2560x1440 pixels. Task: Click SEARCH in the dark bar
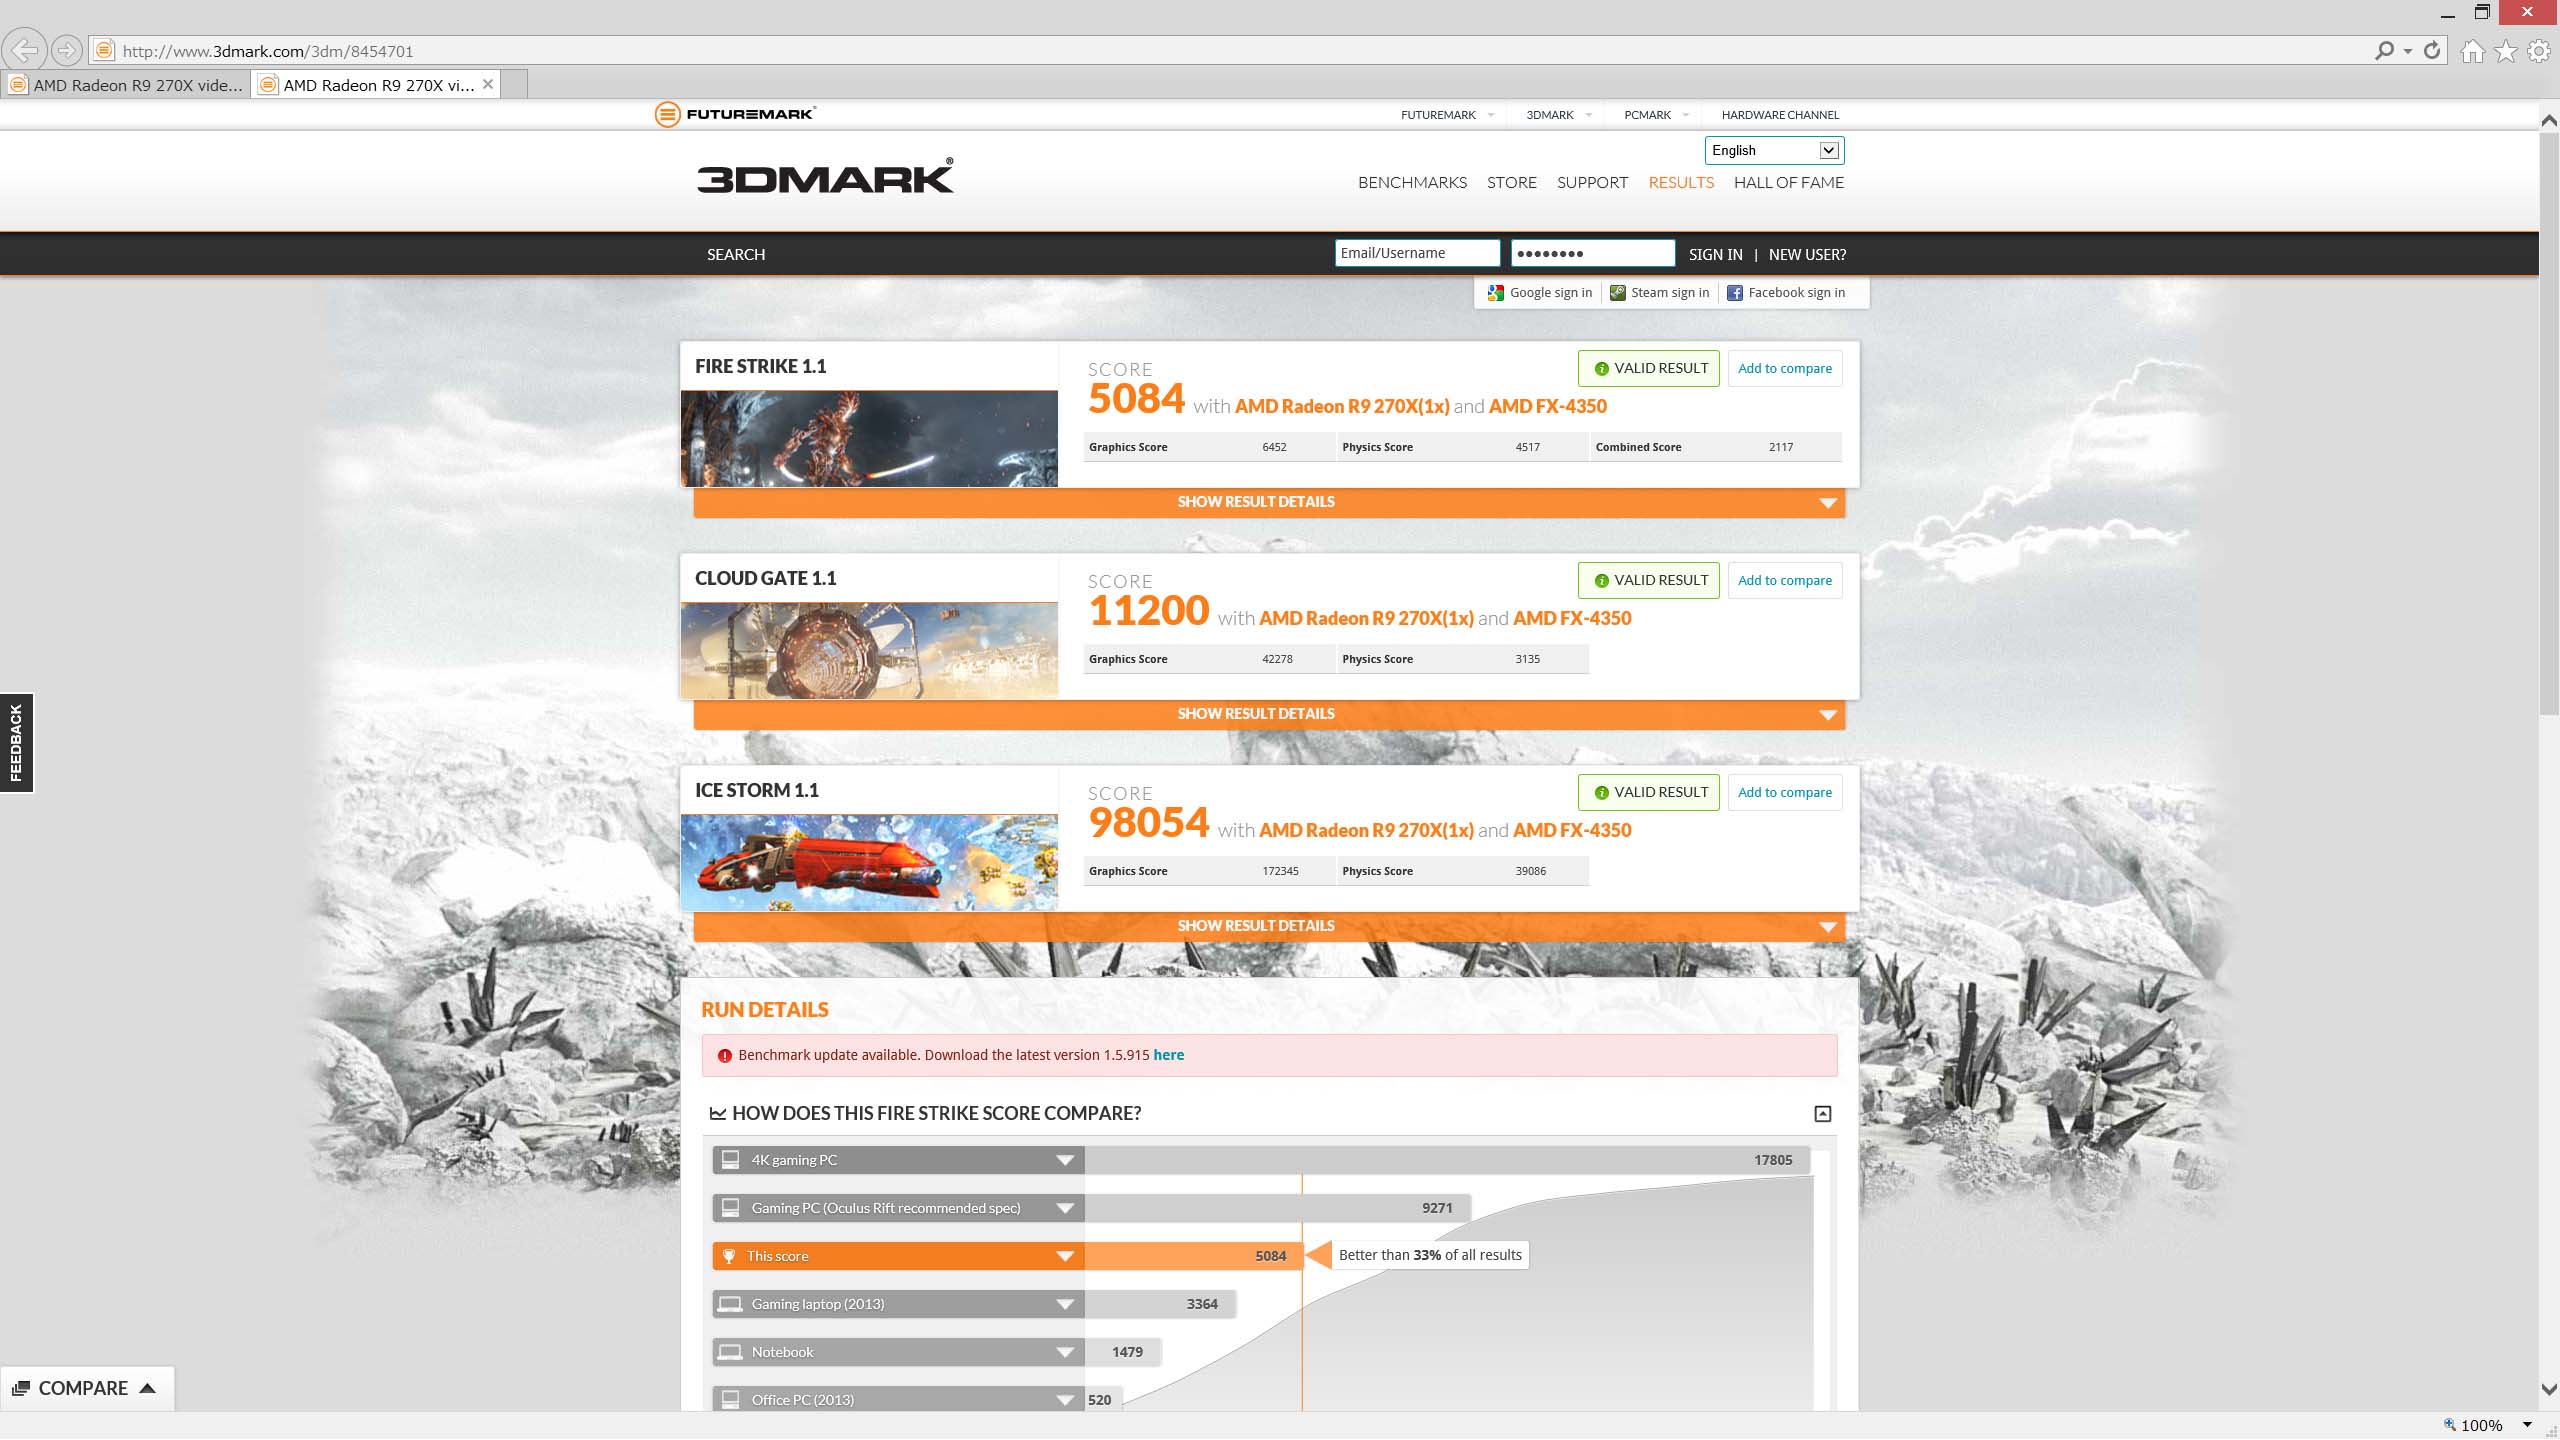click(736, 255)
